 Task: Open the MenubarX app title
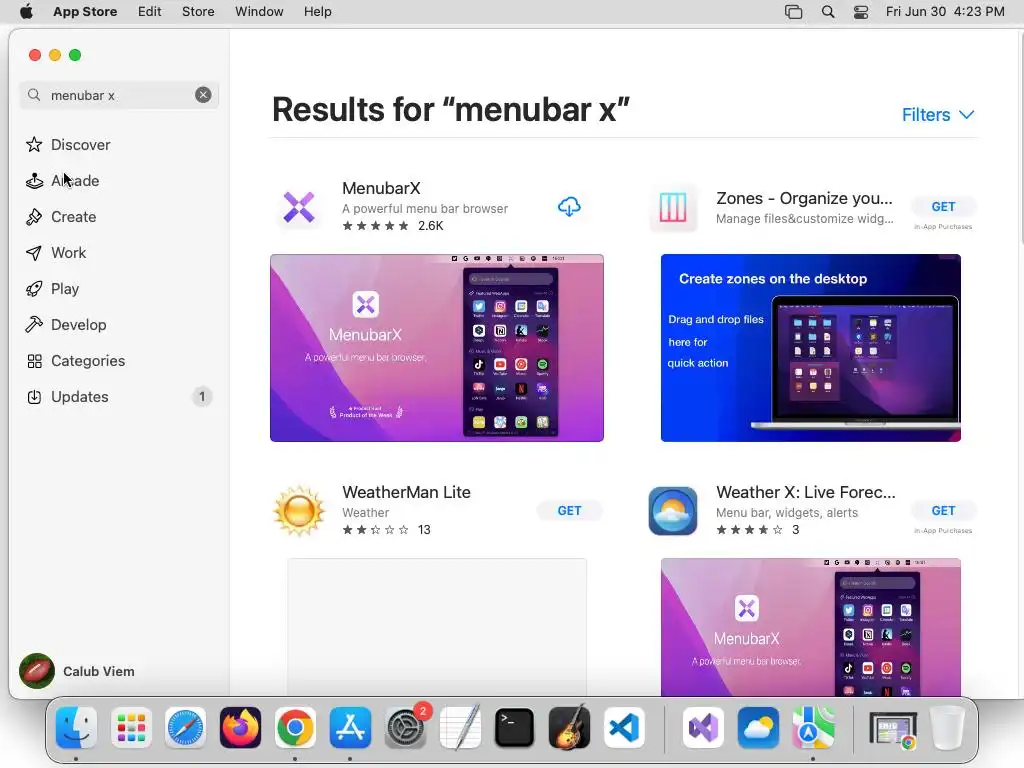[x=381, y=188]
